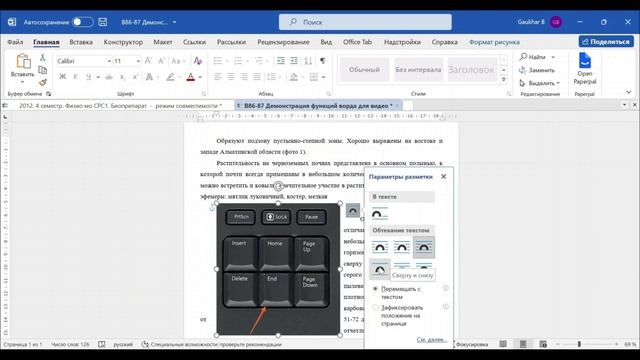
Task: Close the Параметры разметки panel
Action: click(444, 176)
